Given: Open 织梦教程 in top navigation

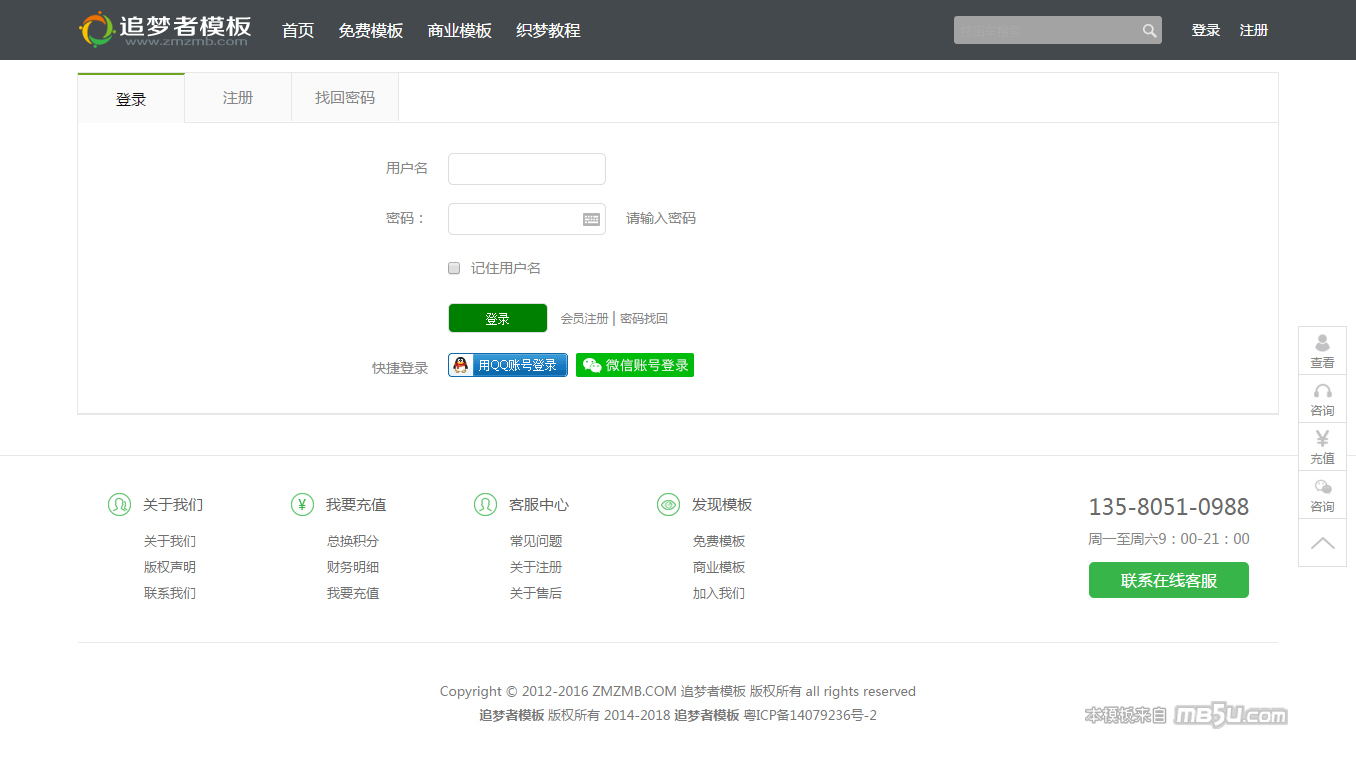Looking at the screenshot, I should [548, 31].
